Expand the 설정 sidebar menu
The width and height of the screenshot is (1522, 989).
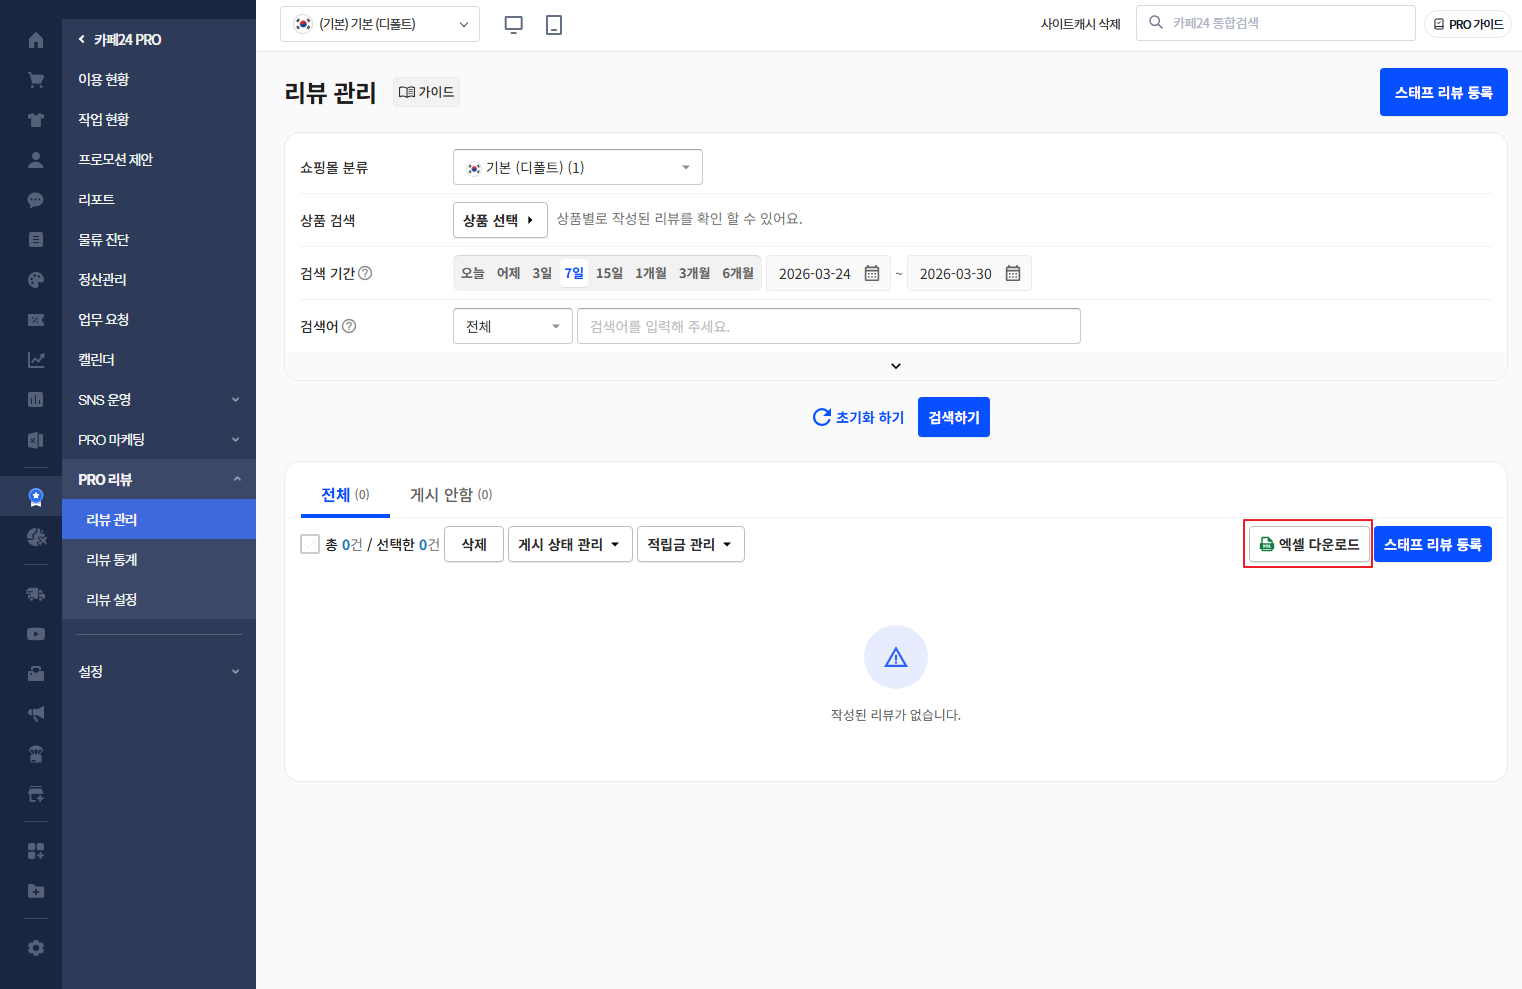[159, 671]
